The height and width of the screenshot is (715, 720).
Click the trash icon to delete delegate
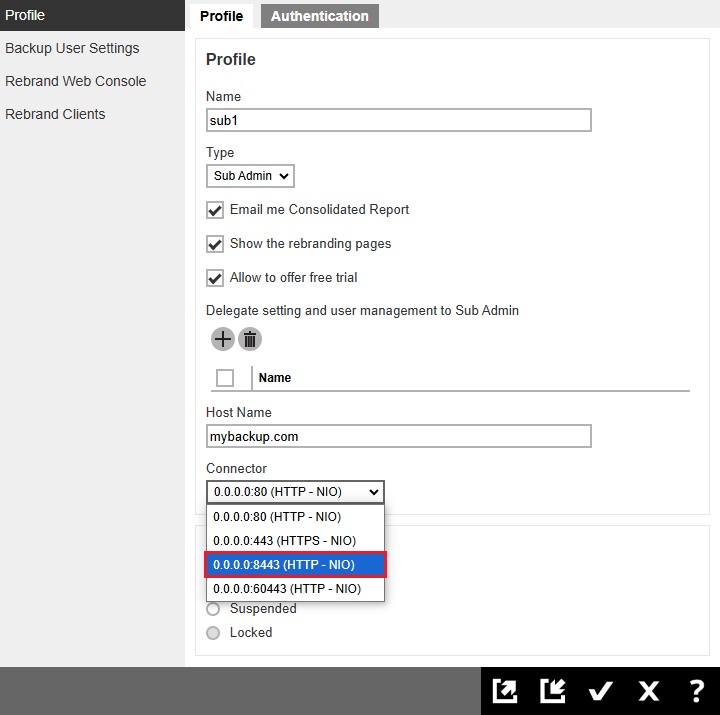coord(250,339)
